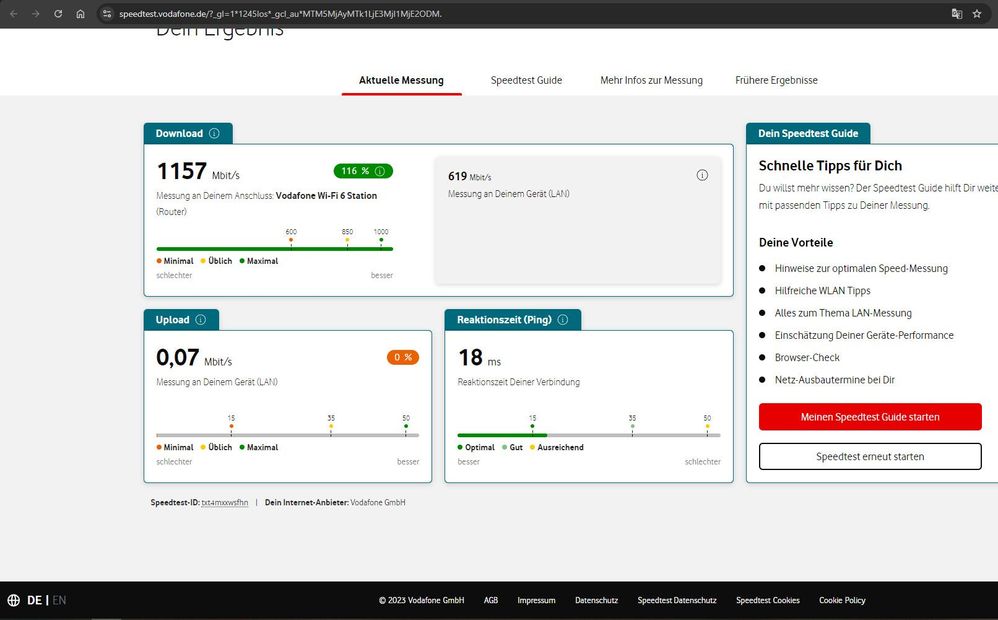Show info for the 116 % badge

click(x=380, y=171)
